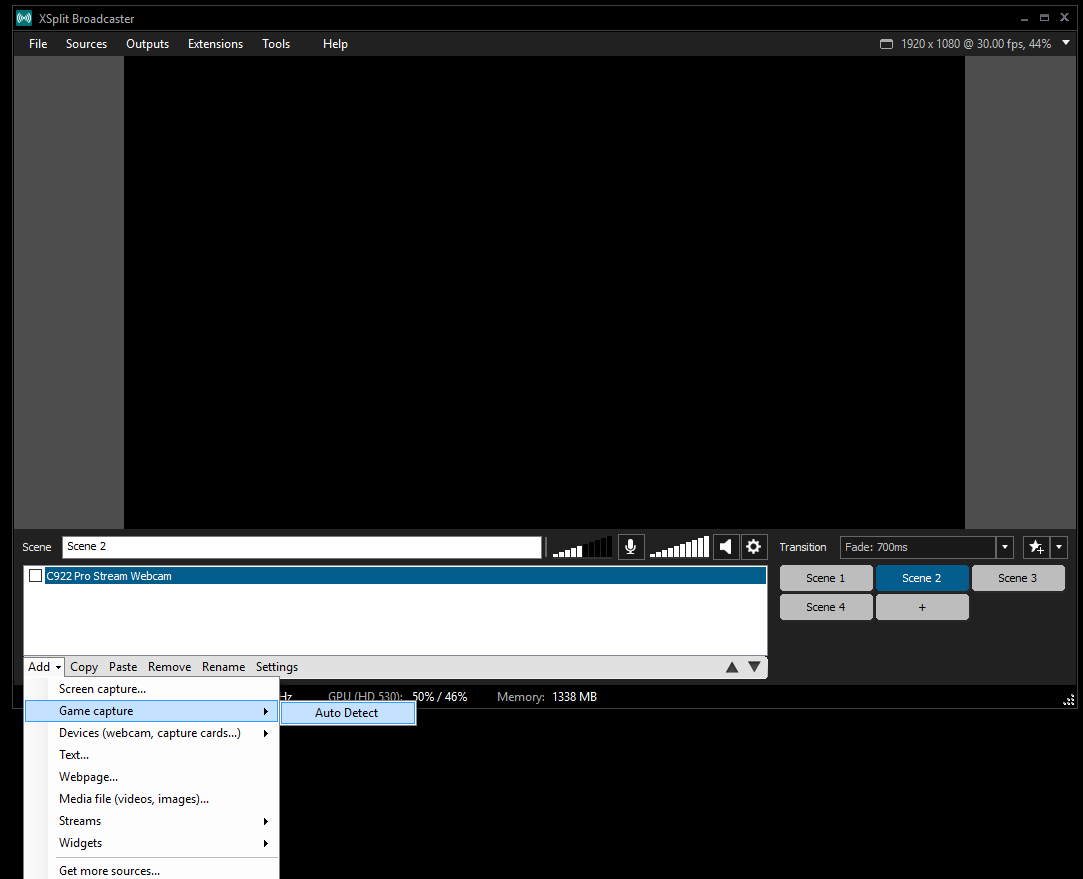Click the GPU usage 50% / 46% value
Viewport: 1083px width, 879px height.
coord(440,697)
